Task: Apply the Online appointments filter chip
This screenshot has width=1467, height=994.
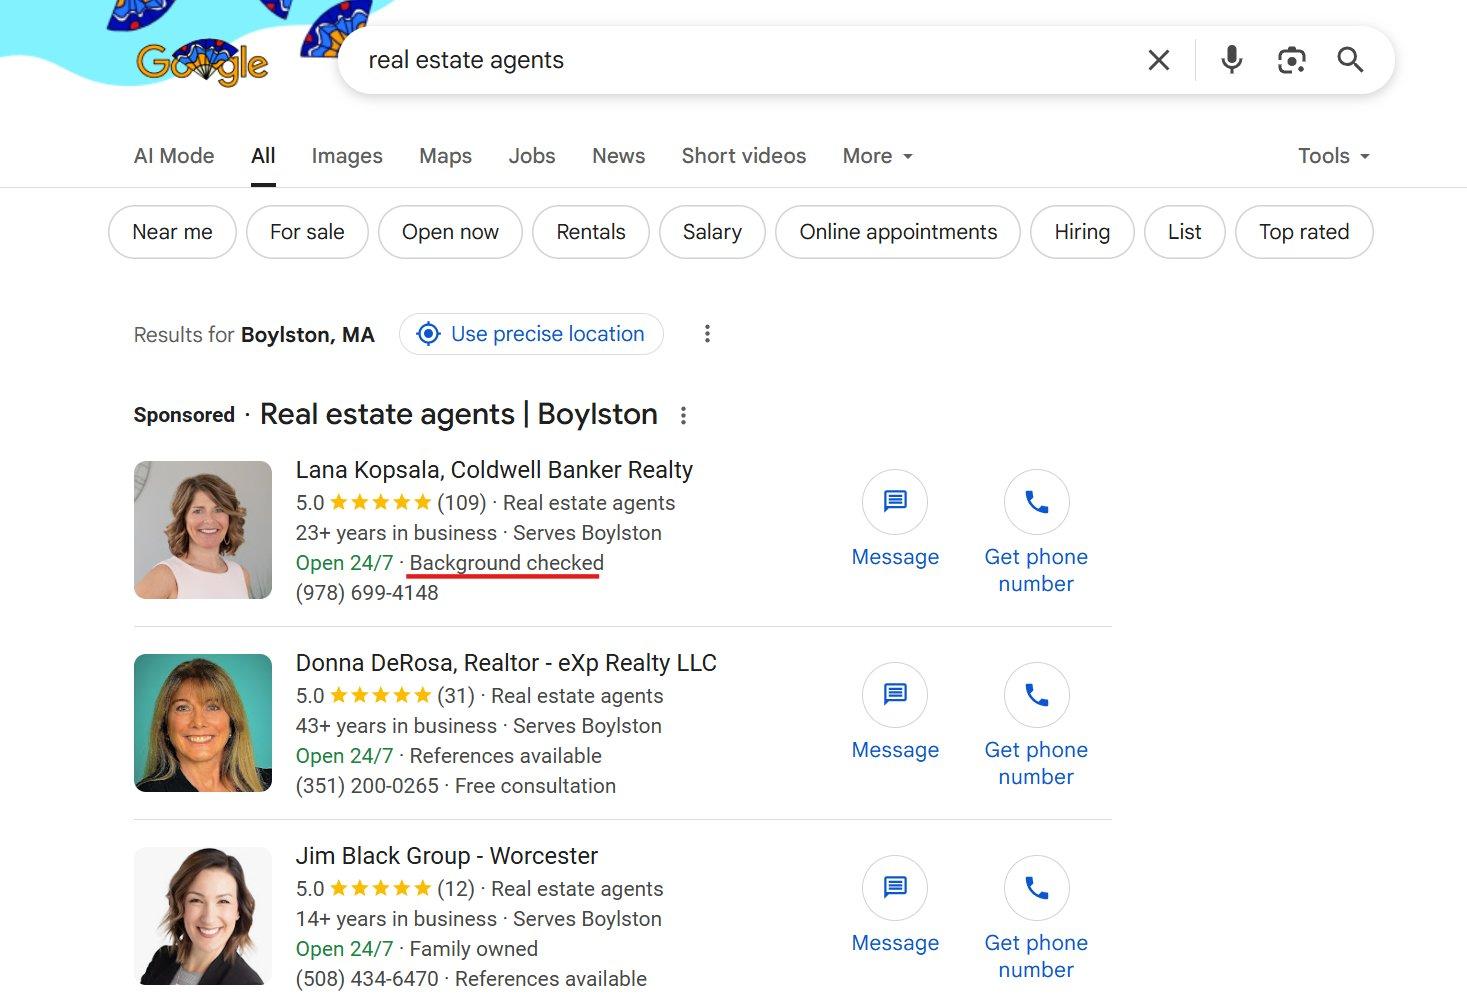Action: click(x=898, y=232)
